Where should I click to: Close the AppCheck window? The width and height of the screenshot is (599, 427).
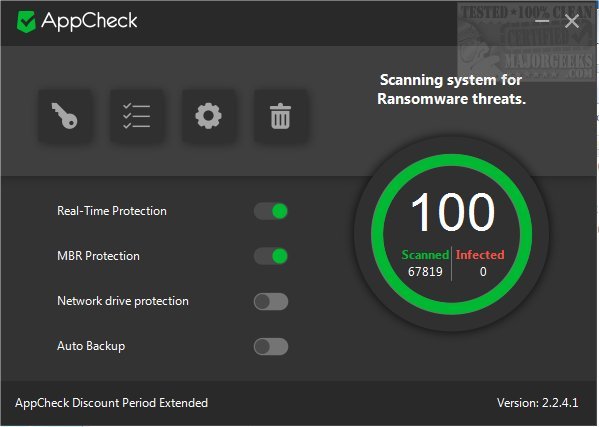(x=572, y=21)
